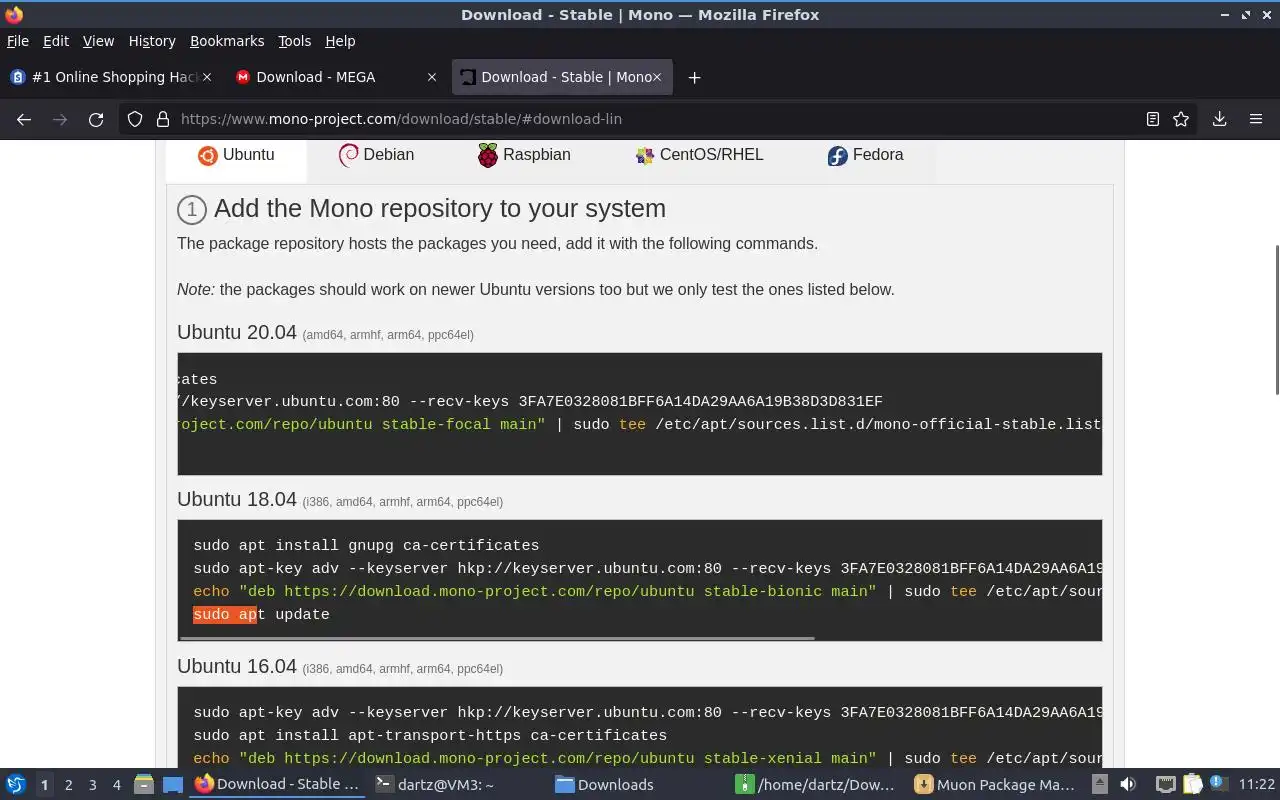1280x800 pixels.
Task: Open the Tools menu
Action: 295,41
